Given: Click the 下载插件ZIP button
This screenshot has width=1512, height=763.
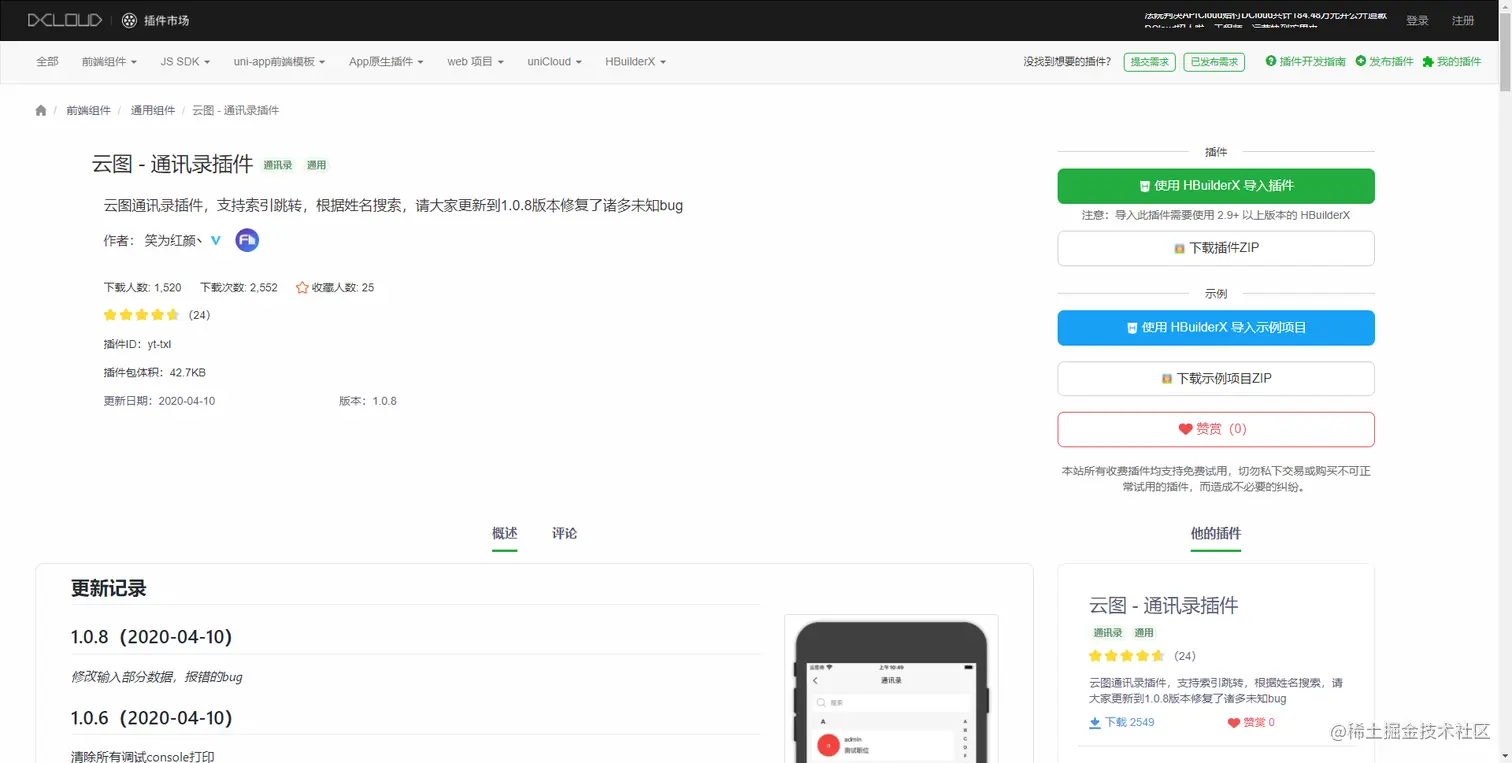Looking at the screenshot, I should click(1216, 248).
